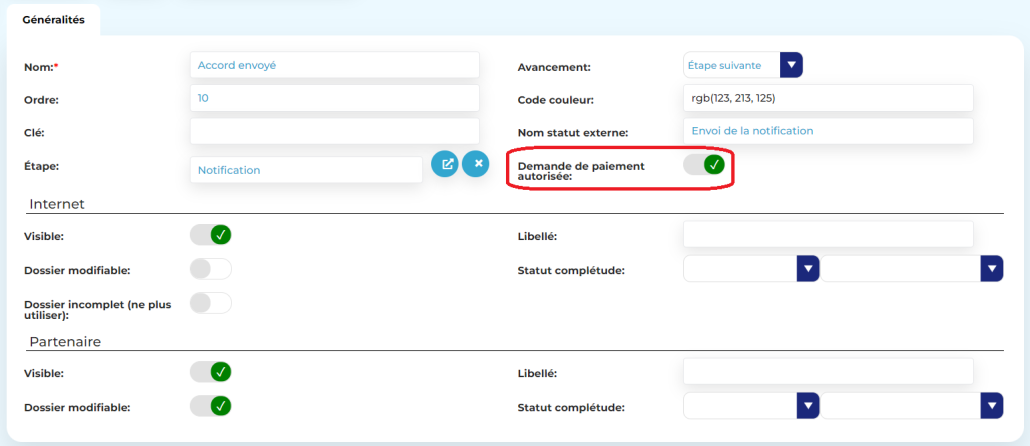Viewport: 1030px width, 446px height.
Task: Expand second Internet Statut complétude dropdown
Action: pos(991,269)
